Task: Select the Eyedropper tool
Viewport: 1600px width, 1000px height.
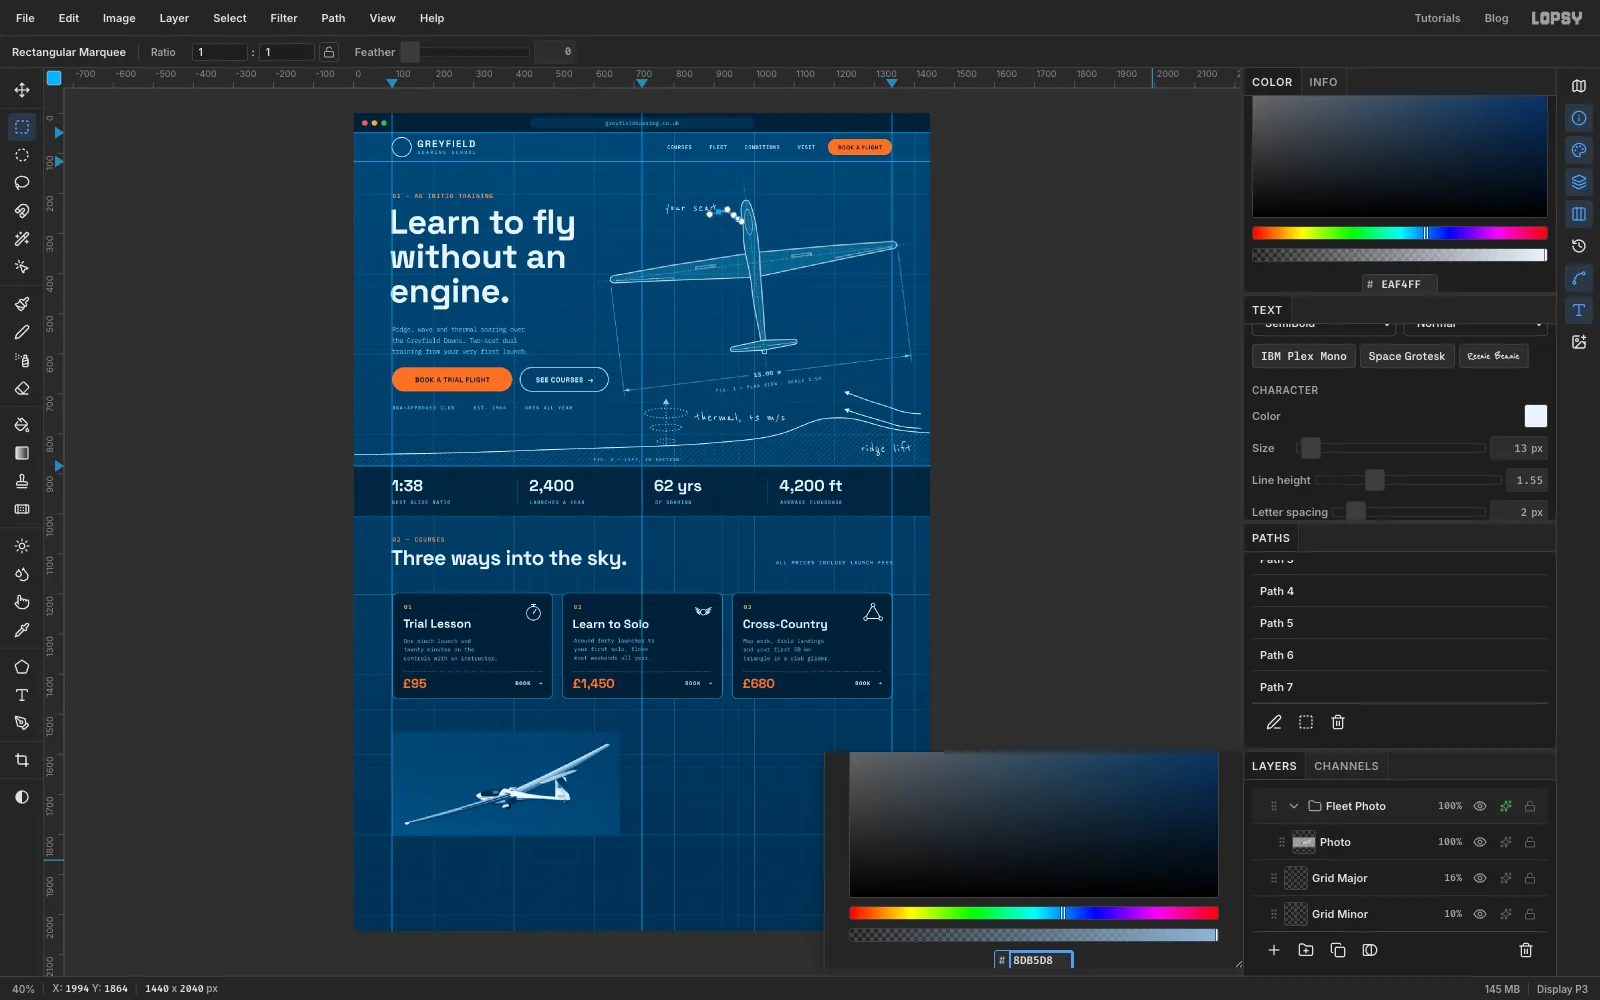Action: click(x=22, y=630)
